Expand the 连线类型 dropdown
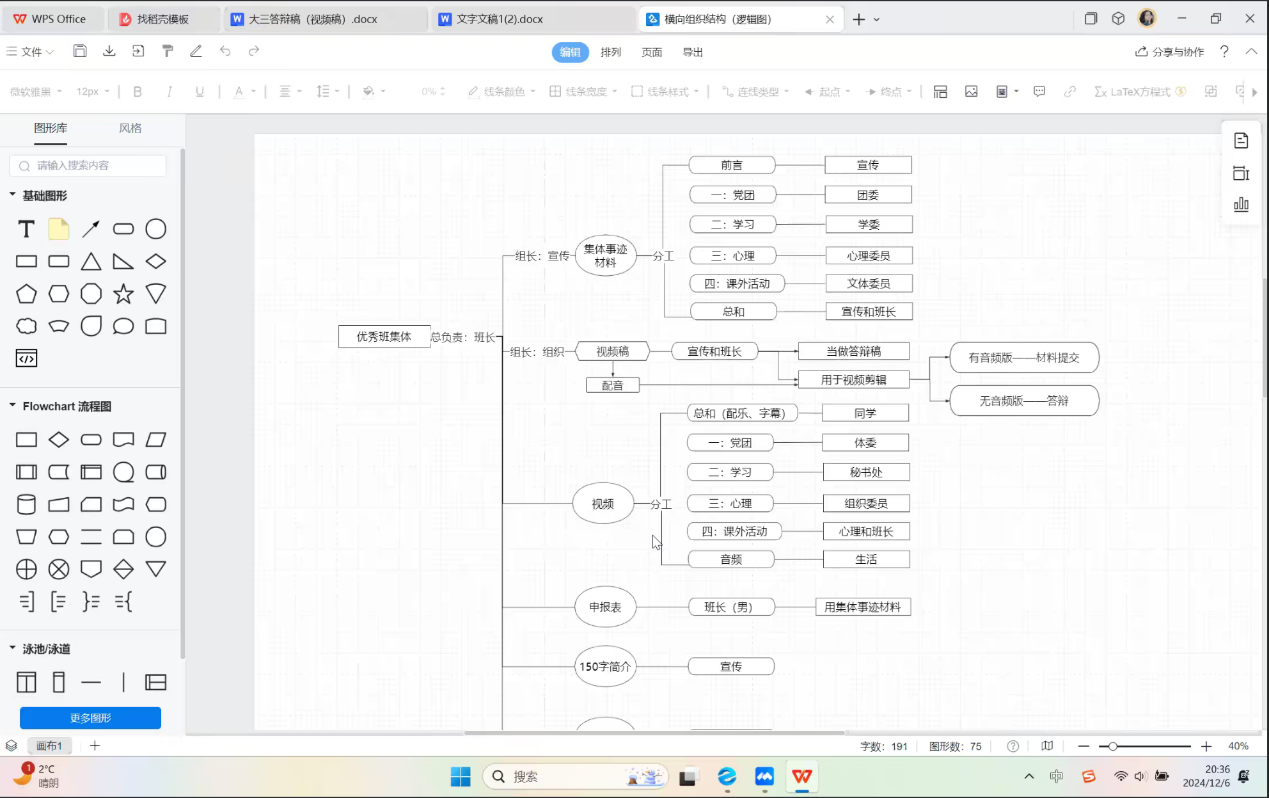 pyautogui.click(x=755, y=91)
